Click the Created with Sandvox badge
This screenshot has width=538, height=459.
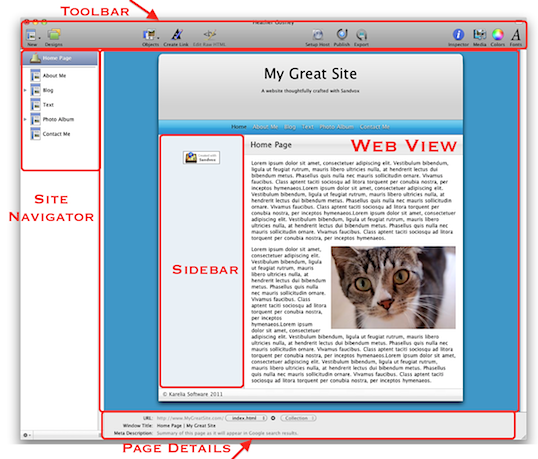coord(201,157)
